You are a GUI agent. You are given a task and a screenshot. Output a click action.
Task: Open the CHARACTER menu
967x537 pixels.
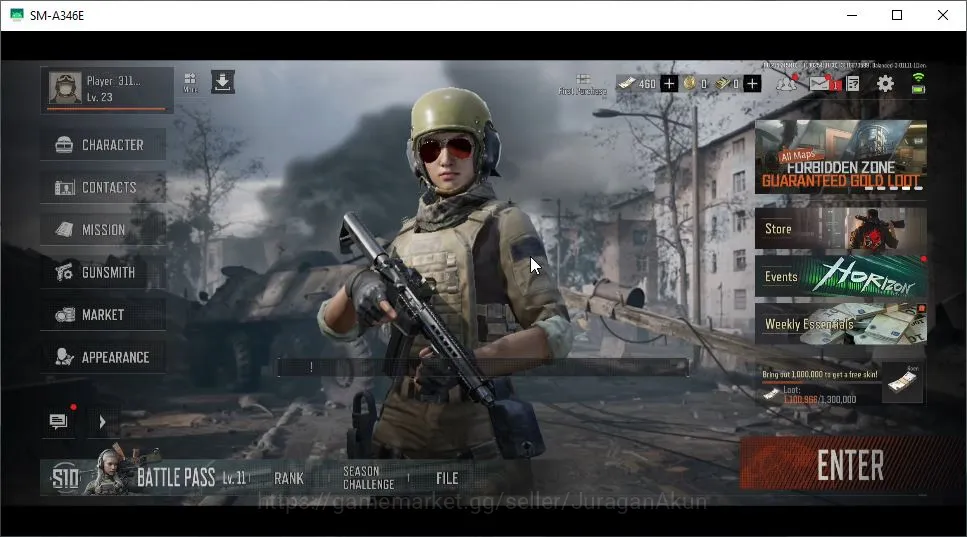(x=103, y=145)
